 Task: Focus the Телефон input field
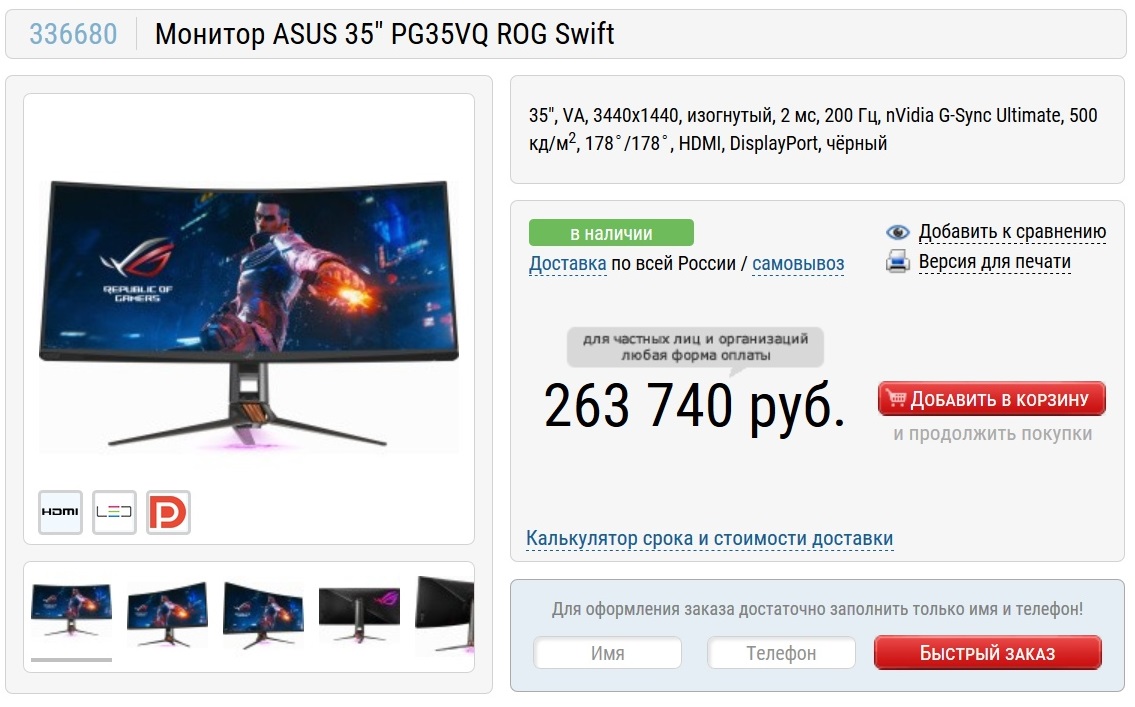(781, 653)
